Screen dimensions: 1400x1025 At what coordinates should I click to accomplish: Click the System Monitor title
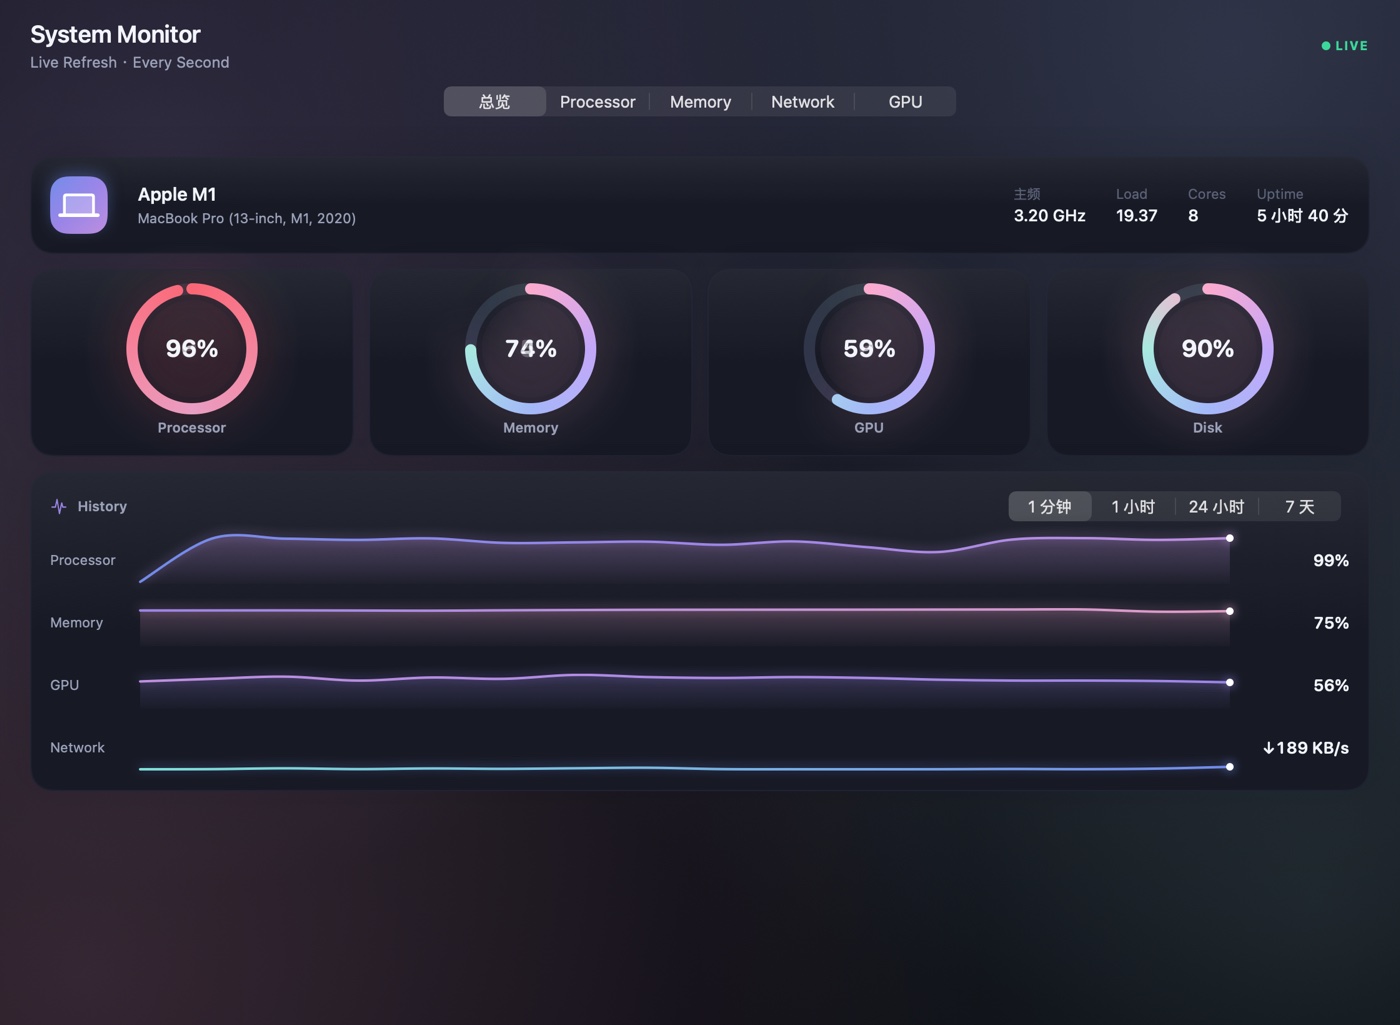coord(115,35)
